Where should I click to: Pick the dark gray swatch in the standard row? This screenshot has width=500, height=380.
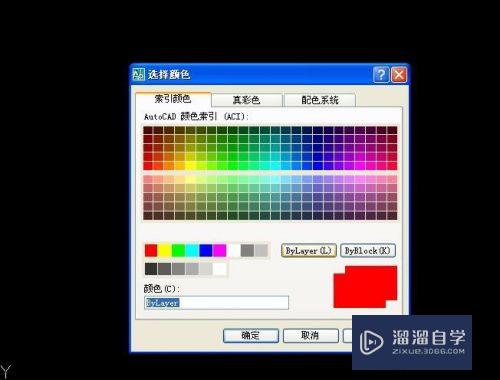[247, 250]
